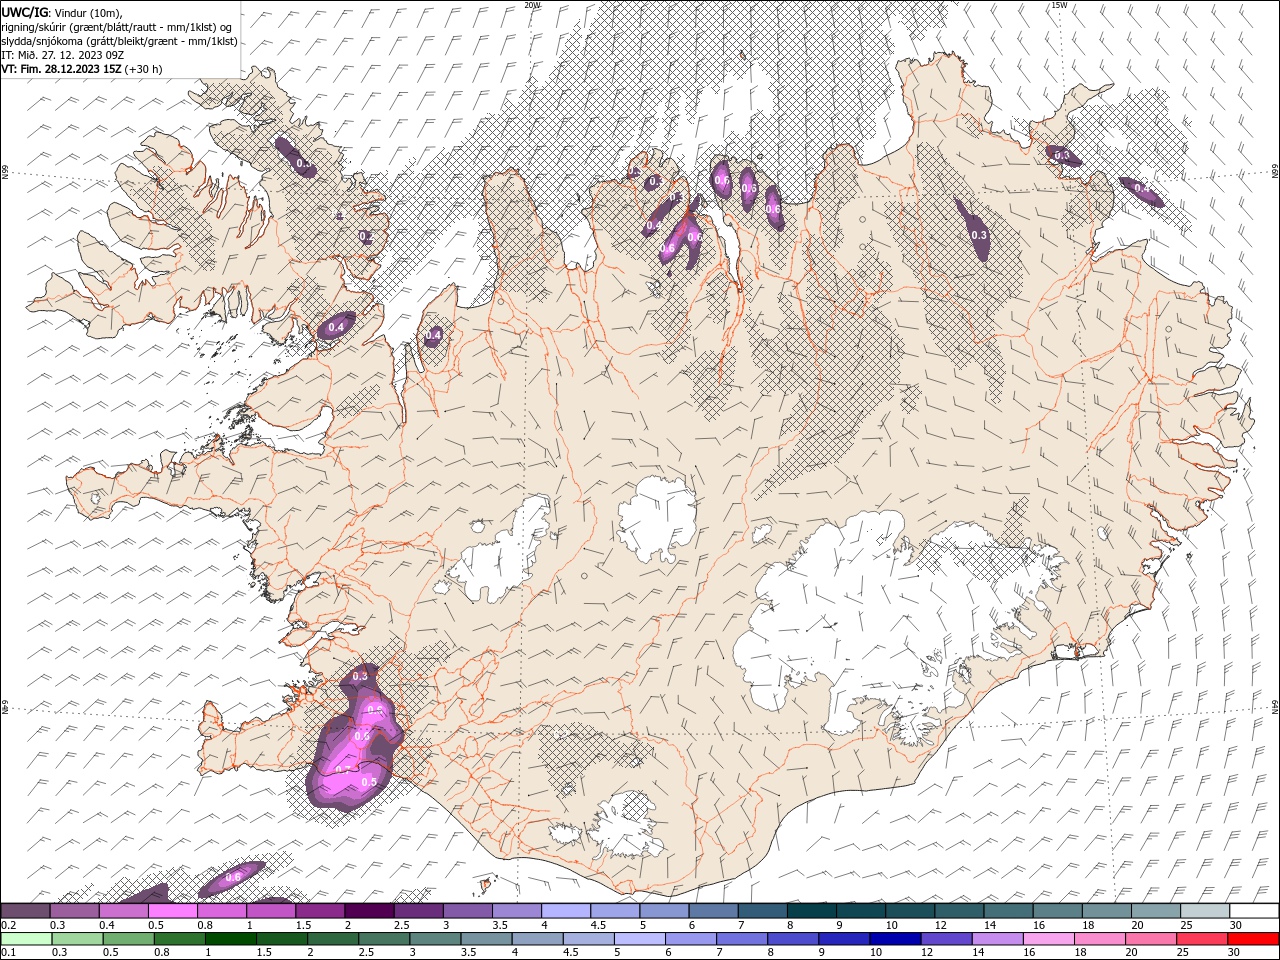Click the crimson 25–30 rain legend swatch
Viewport: 1280px width, 960px height.
click(1201, 939)
